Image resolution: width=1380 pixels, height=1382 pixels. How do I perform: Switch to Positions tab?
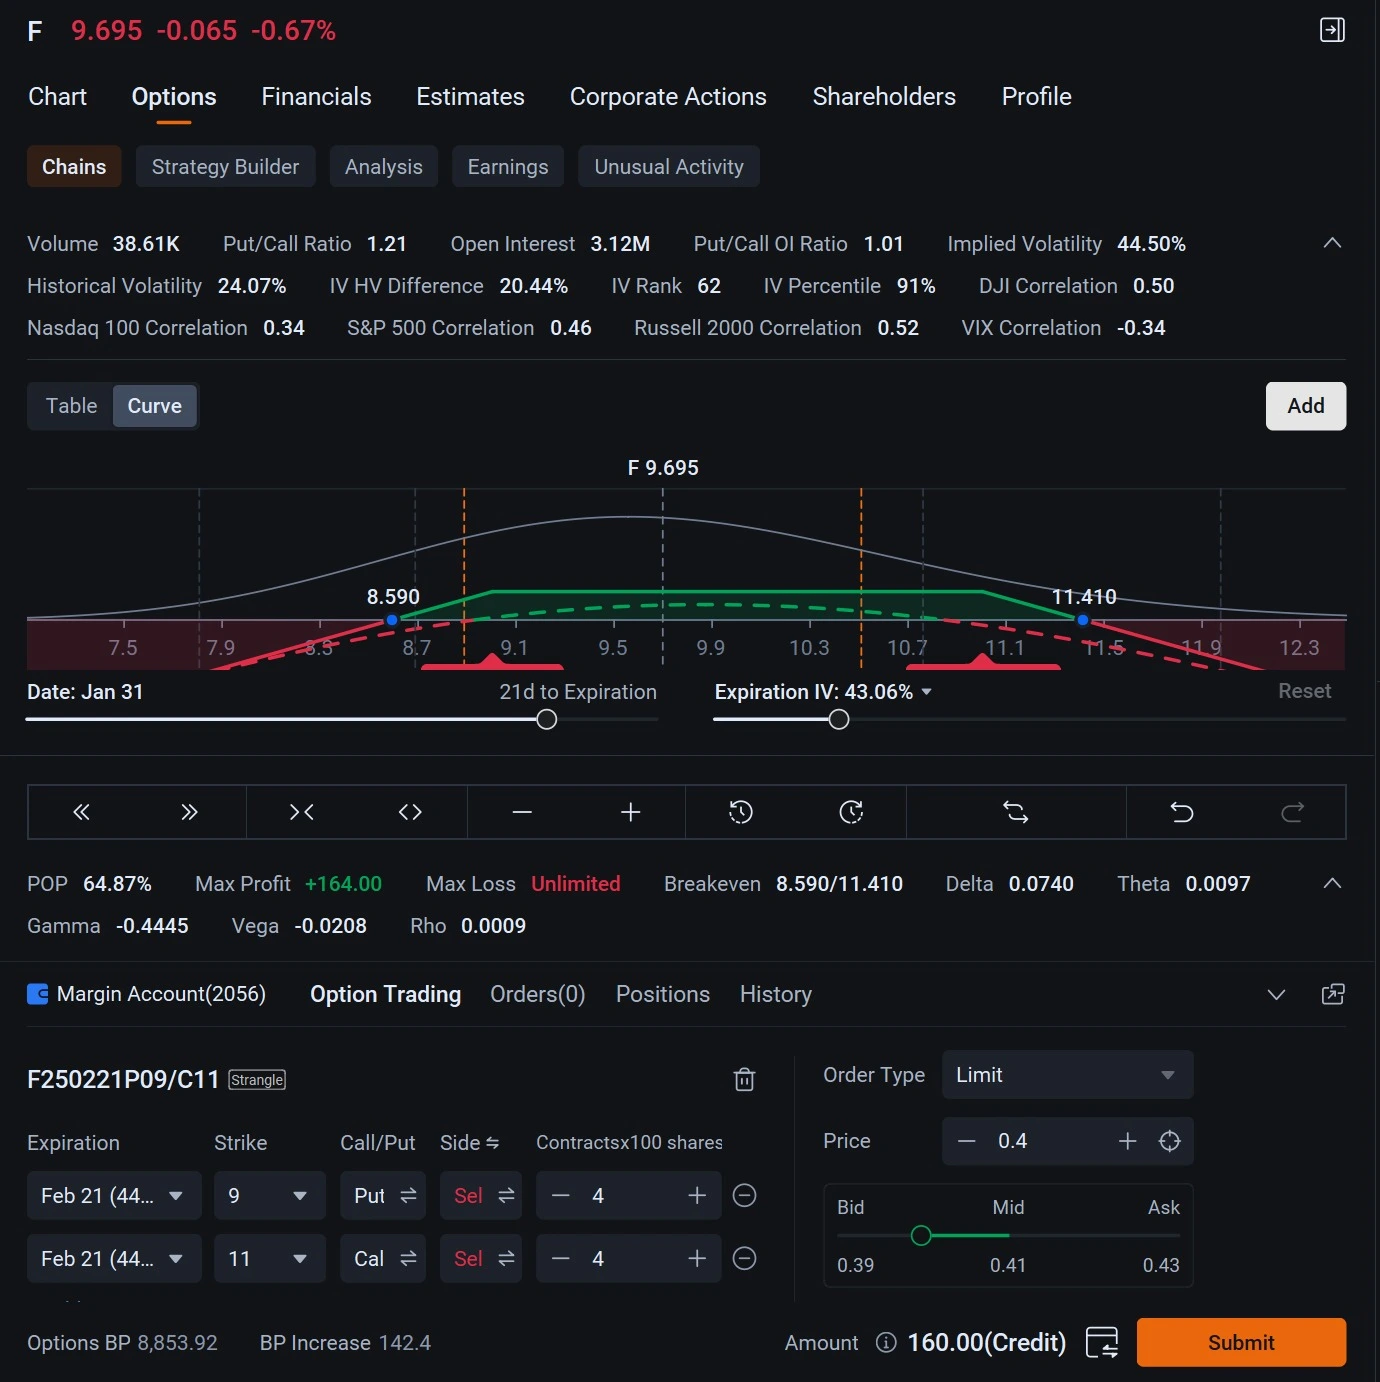[x=662, y=994]
